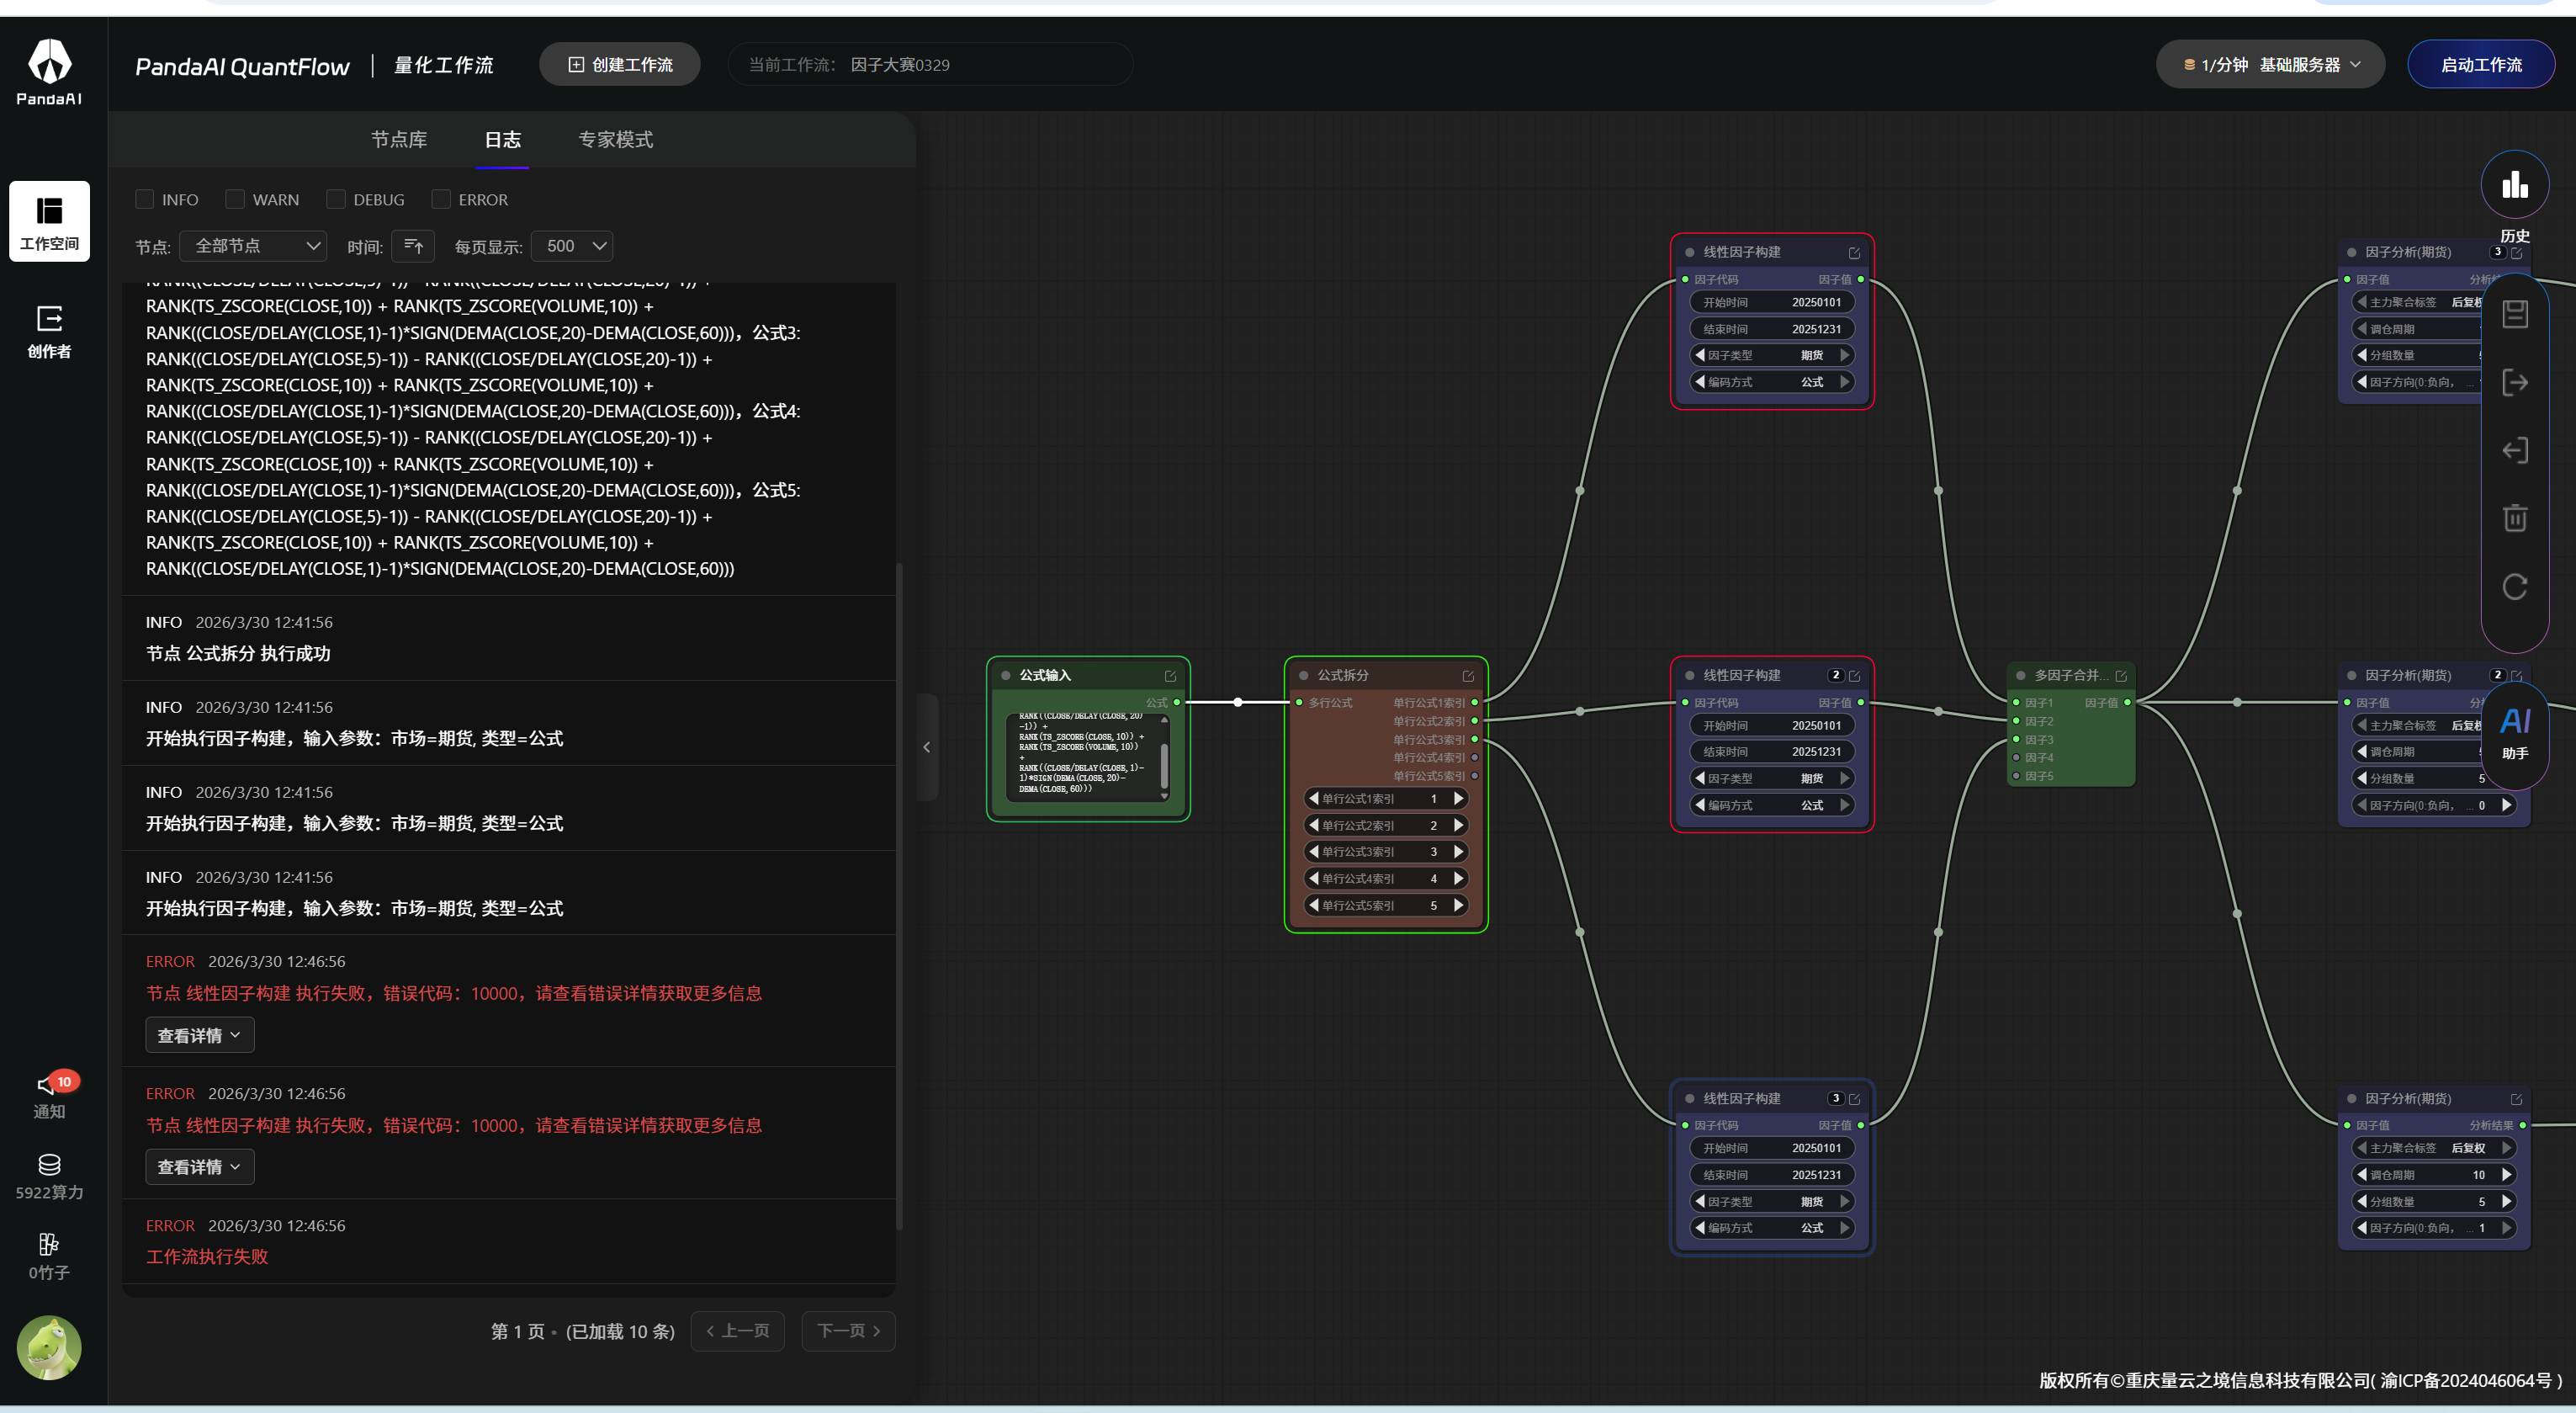This screenshot has height=1413, width=2576.
Task: Switch to the 专家模式 tab
Action: click(615, 140)
